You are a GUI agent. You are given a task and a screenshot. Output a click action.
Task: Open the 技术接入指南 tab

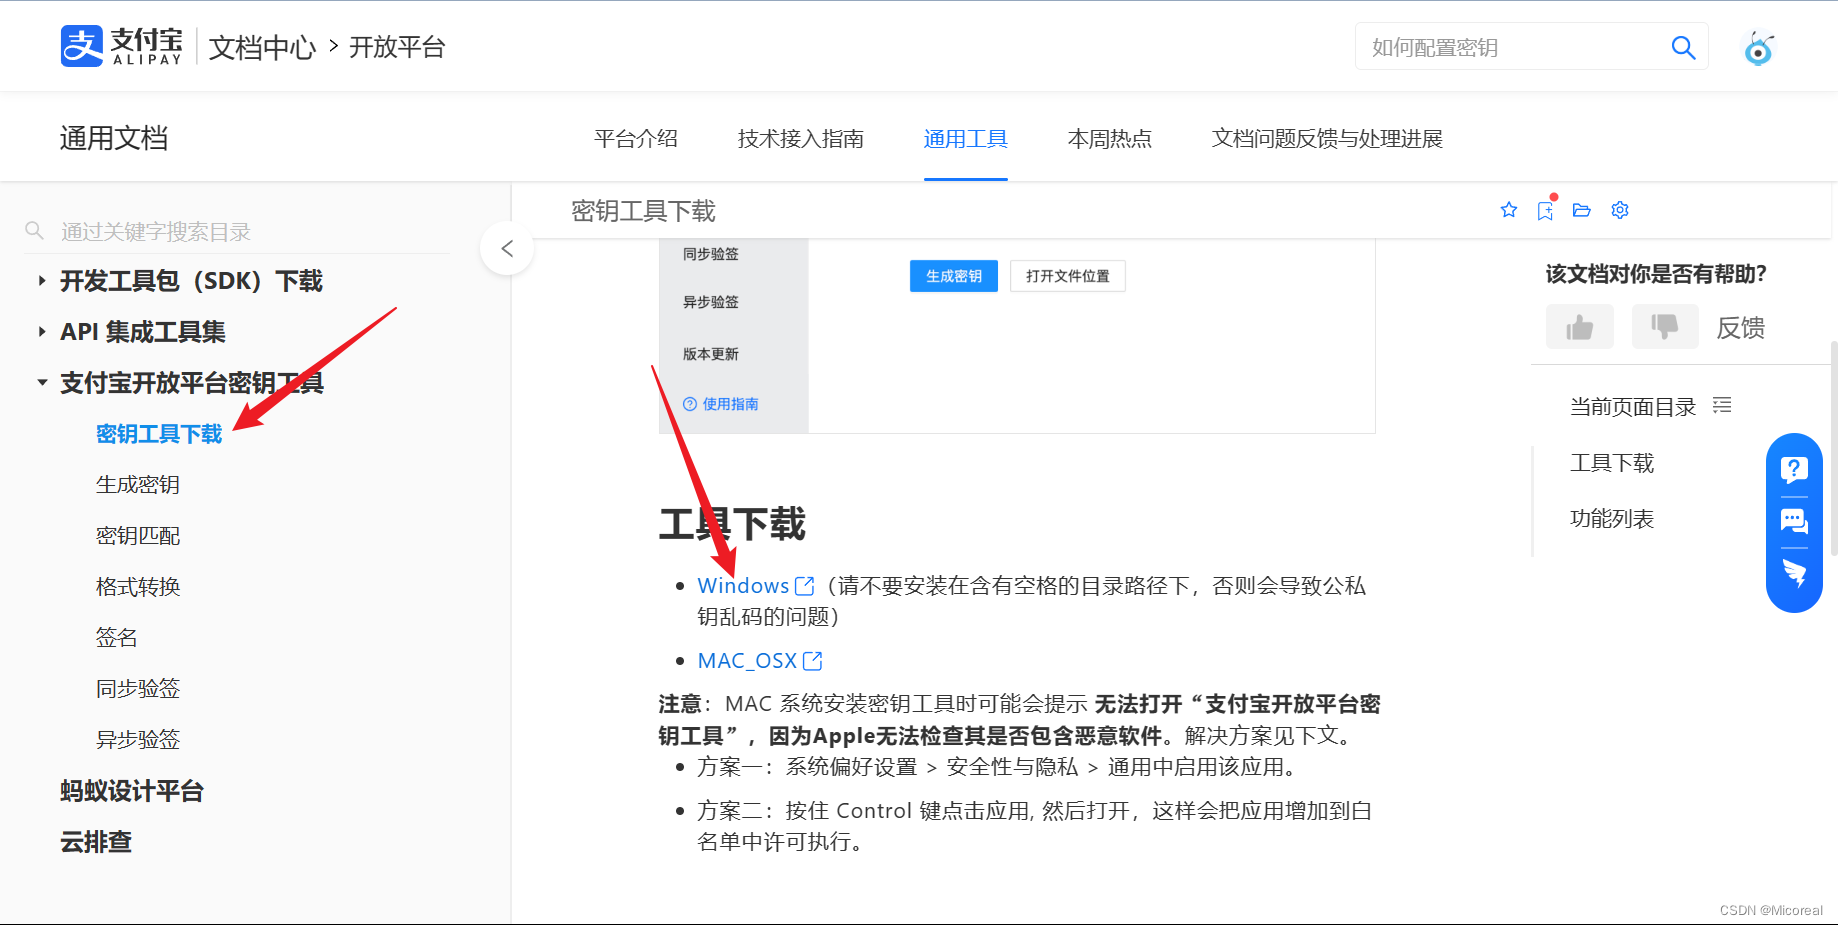point(801,139)
